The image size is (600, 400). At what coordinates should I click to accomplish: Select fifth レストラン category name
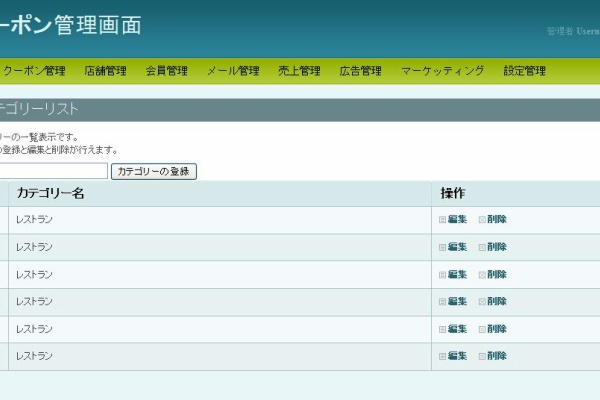point(34,329)
